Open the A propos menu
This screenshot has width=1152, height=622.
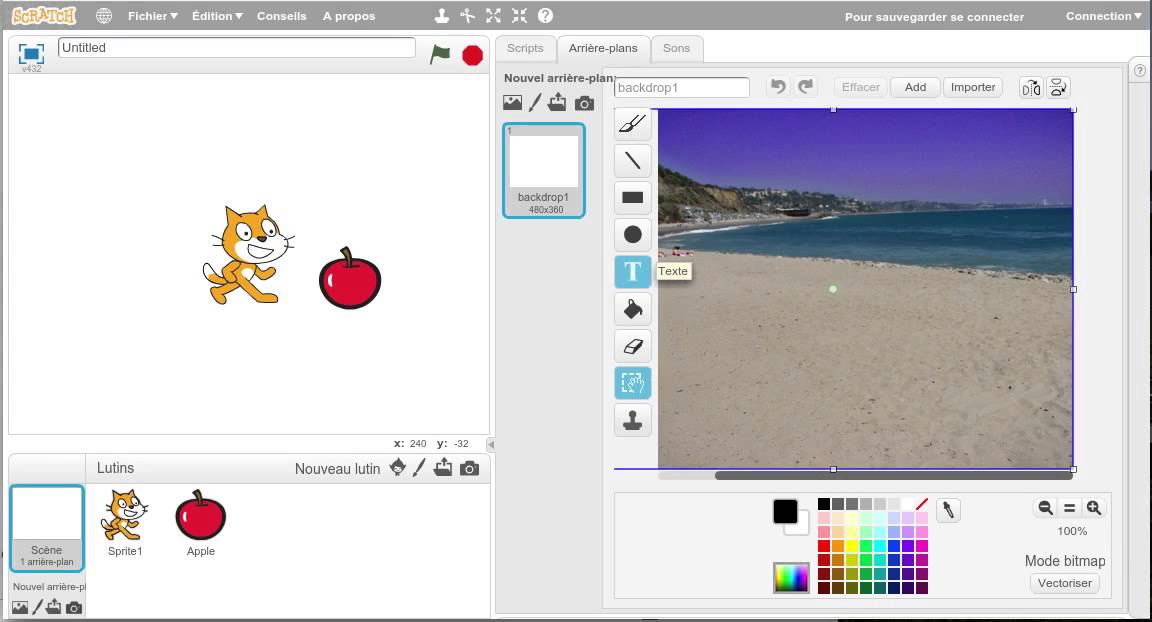tap(349, 15)
